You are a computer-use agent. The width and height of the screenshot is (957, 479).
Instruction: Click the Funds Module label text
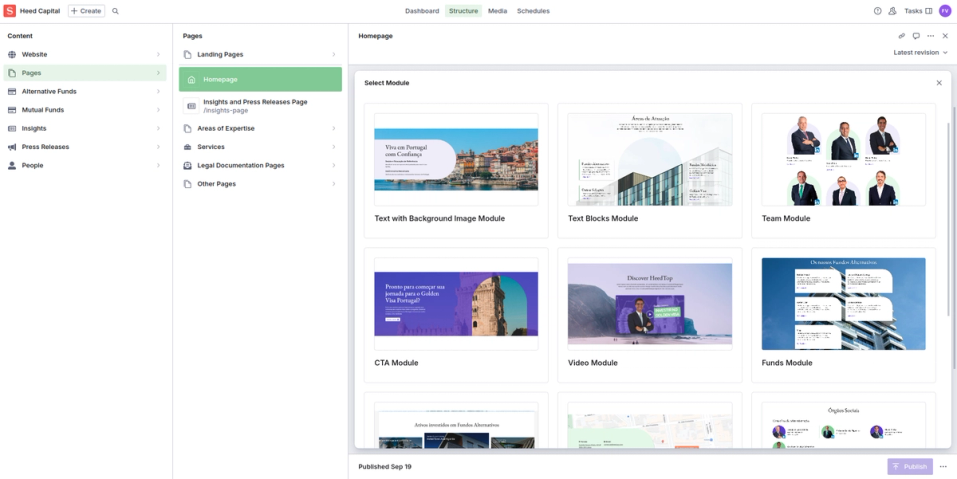pos(787,363)
